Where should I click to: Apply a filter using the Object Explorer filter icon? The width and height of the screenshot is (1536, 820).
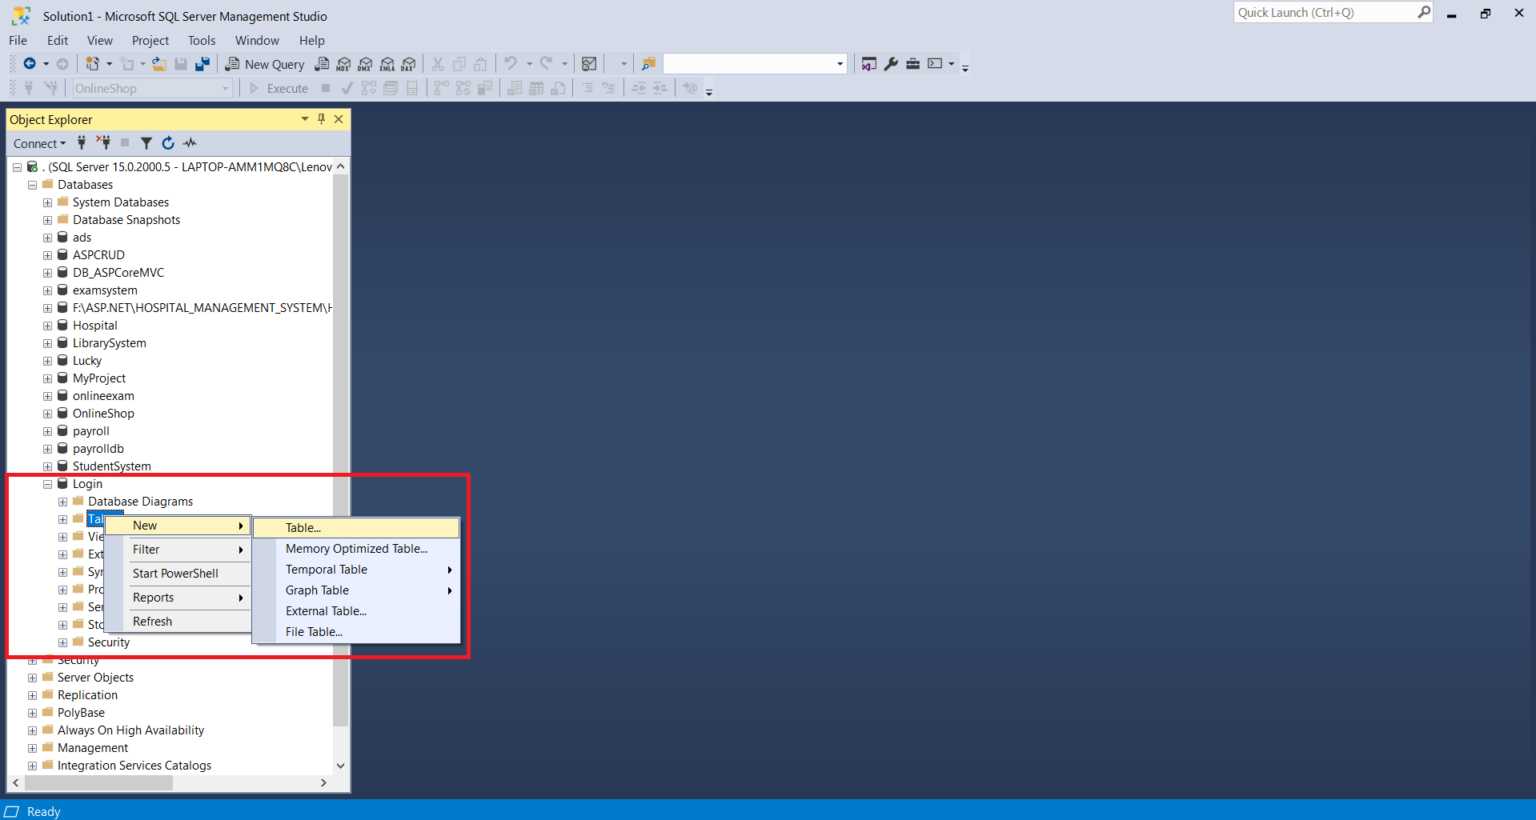point(145,142)
